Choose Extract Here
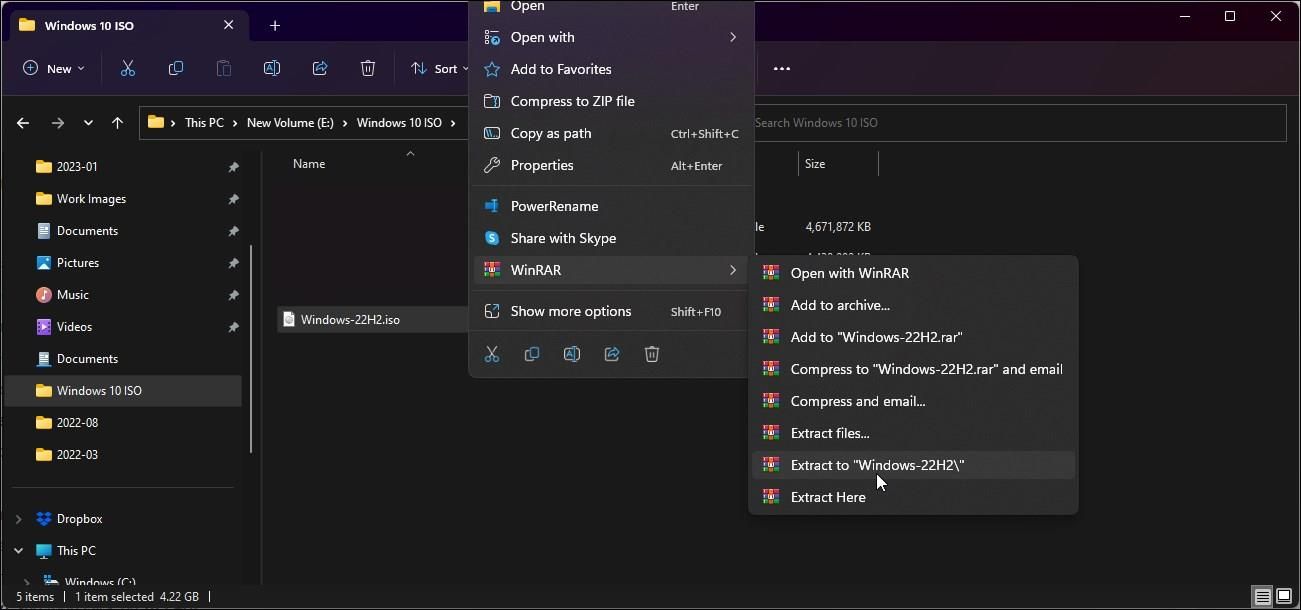Image resolution: width=1301 pixels, height=610 pixels. coord(913,497)
